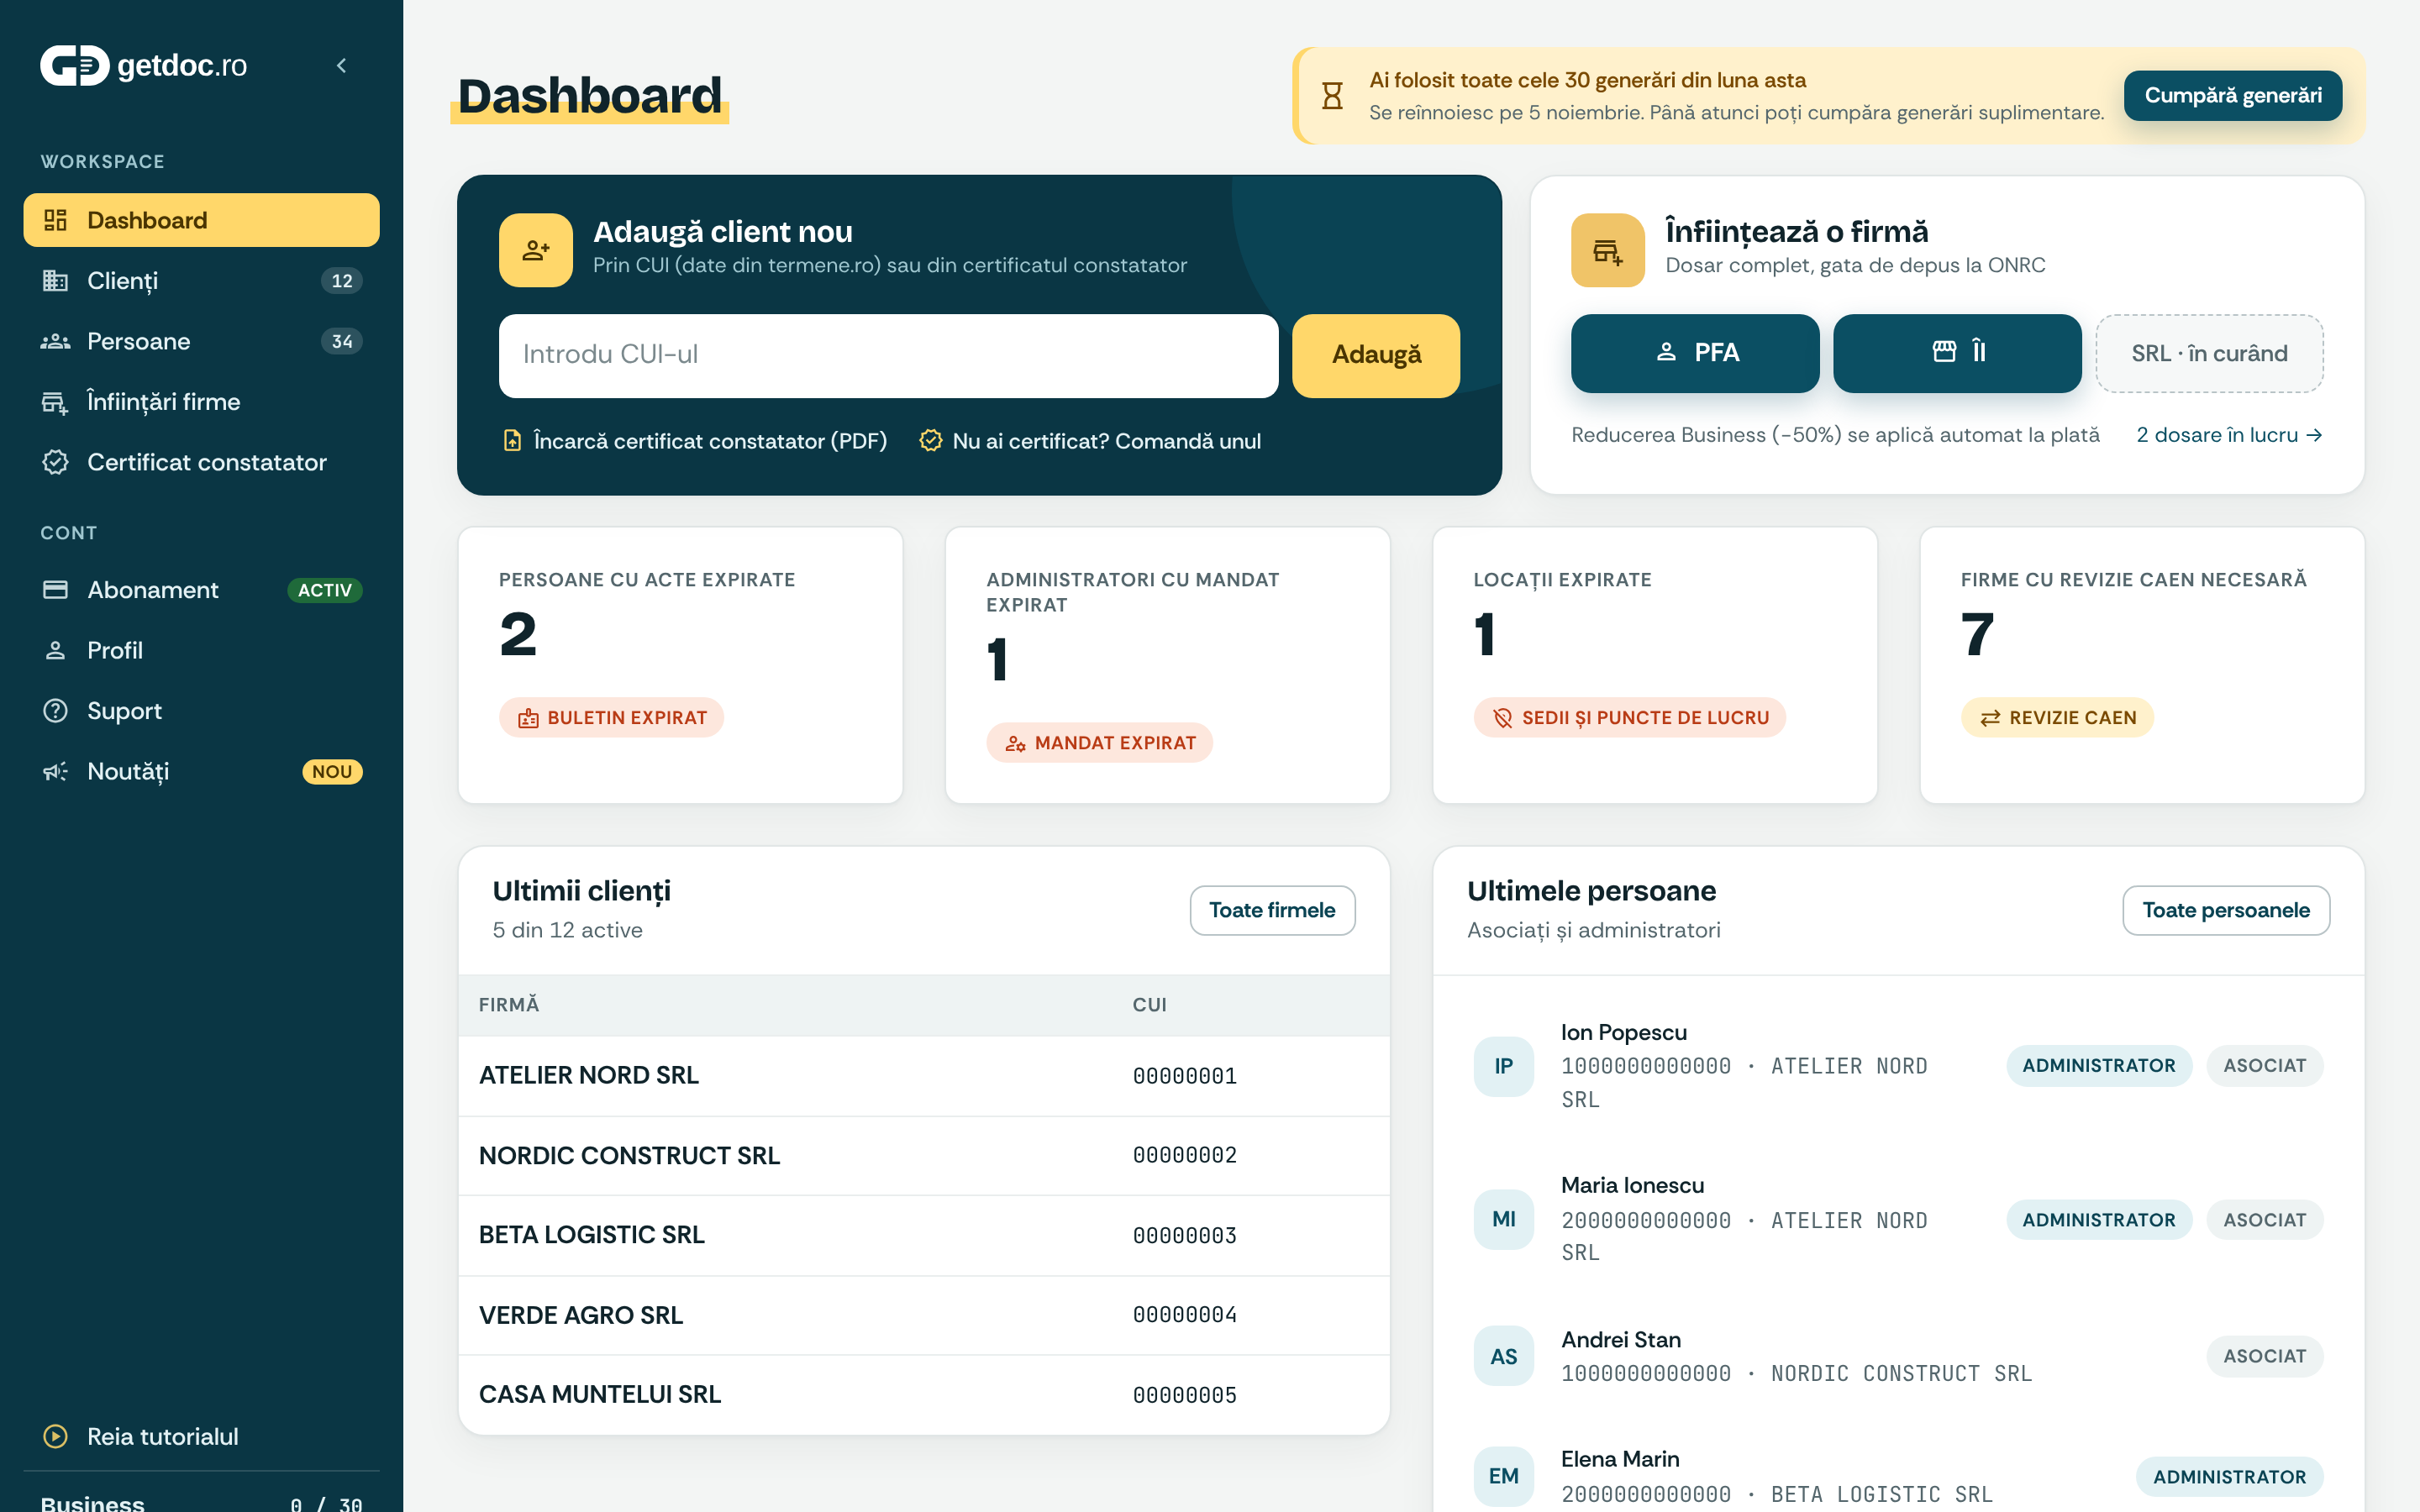Click the MANDAT EXPIRAT tag
Screen dimensions: 2420x1512
click(x=1099, y=743)
